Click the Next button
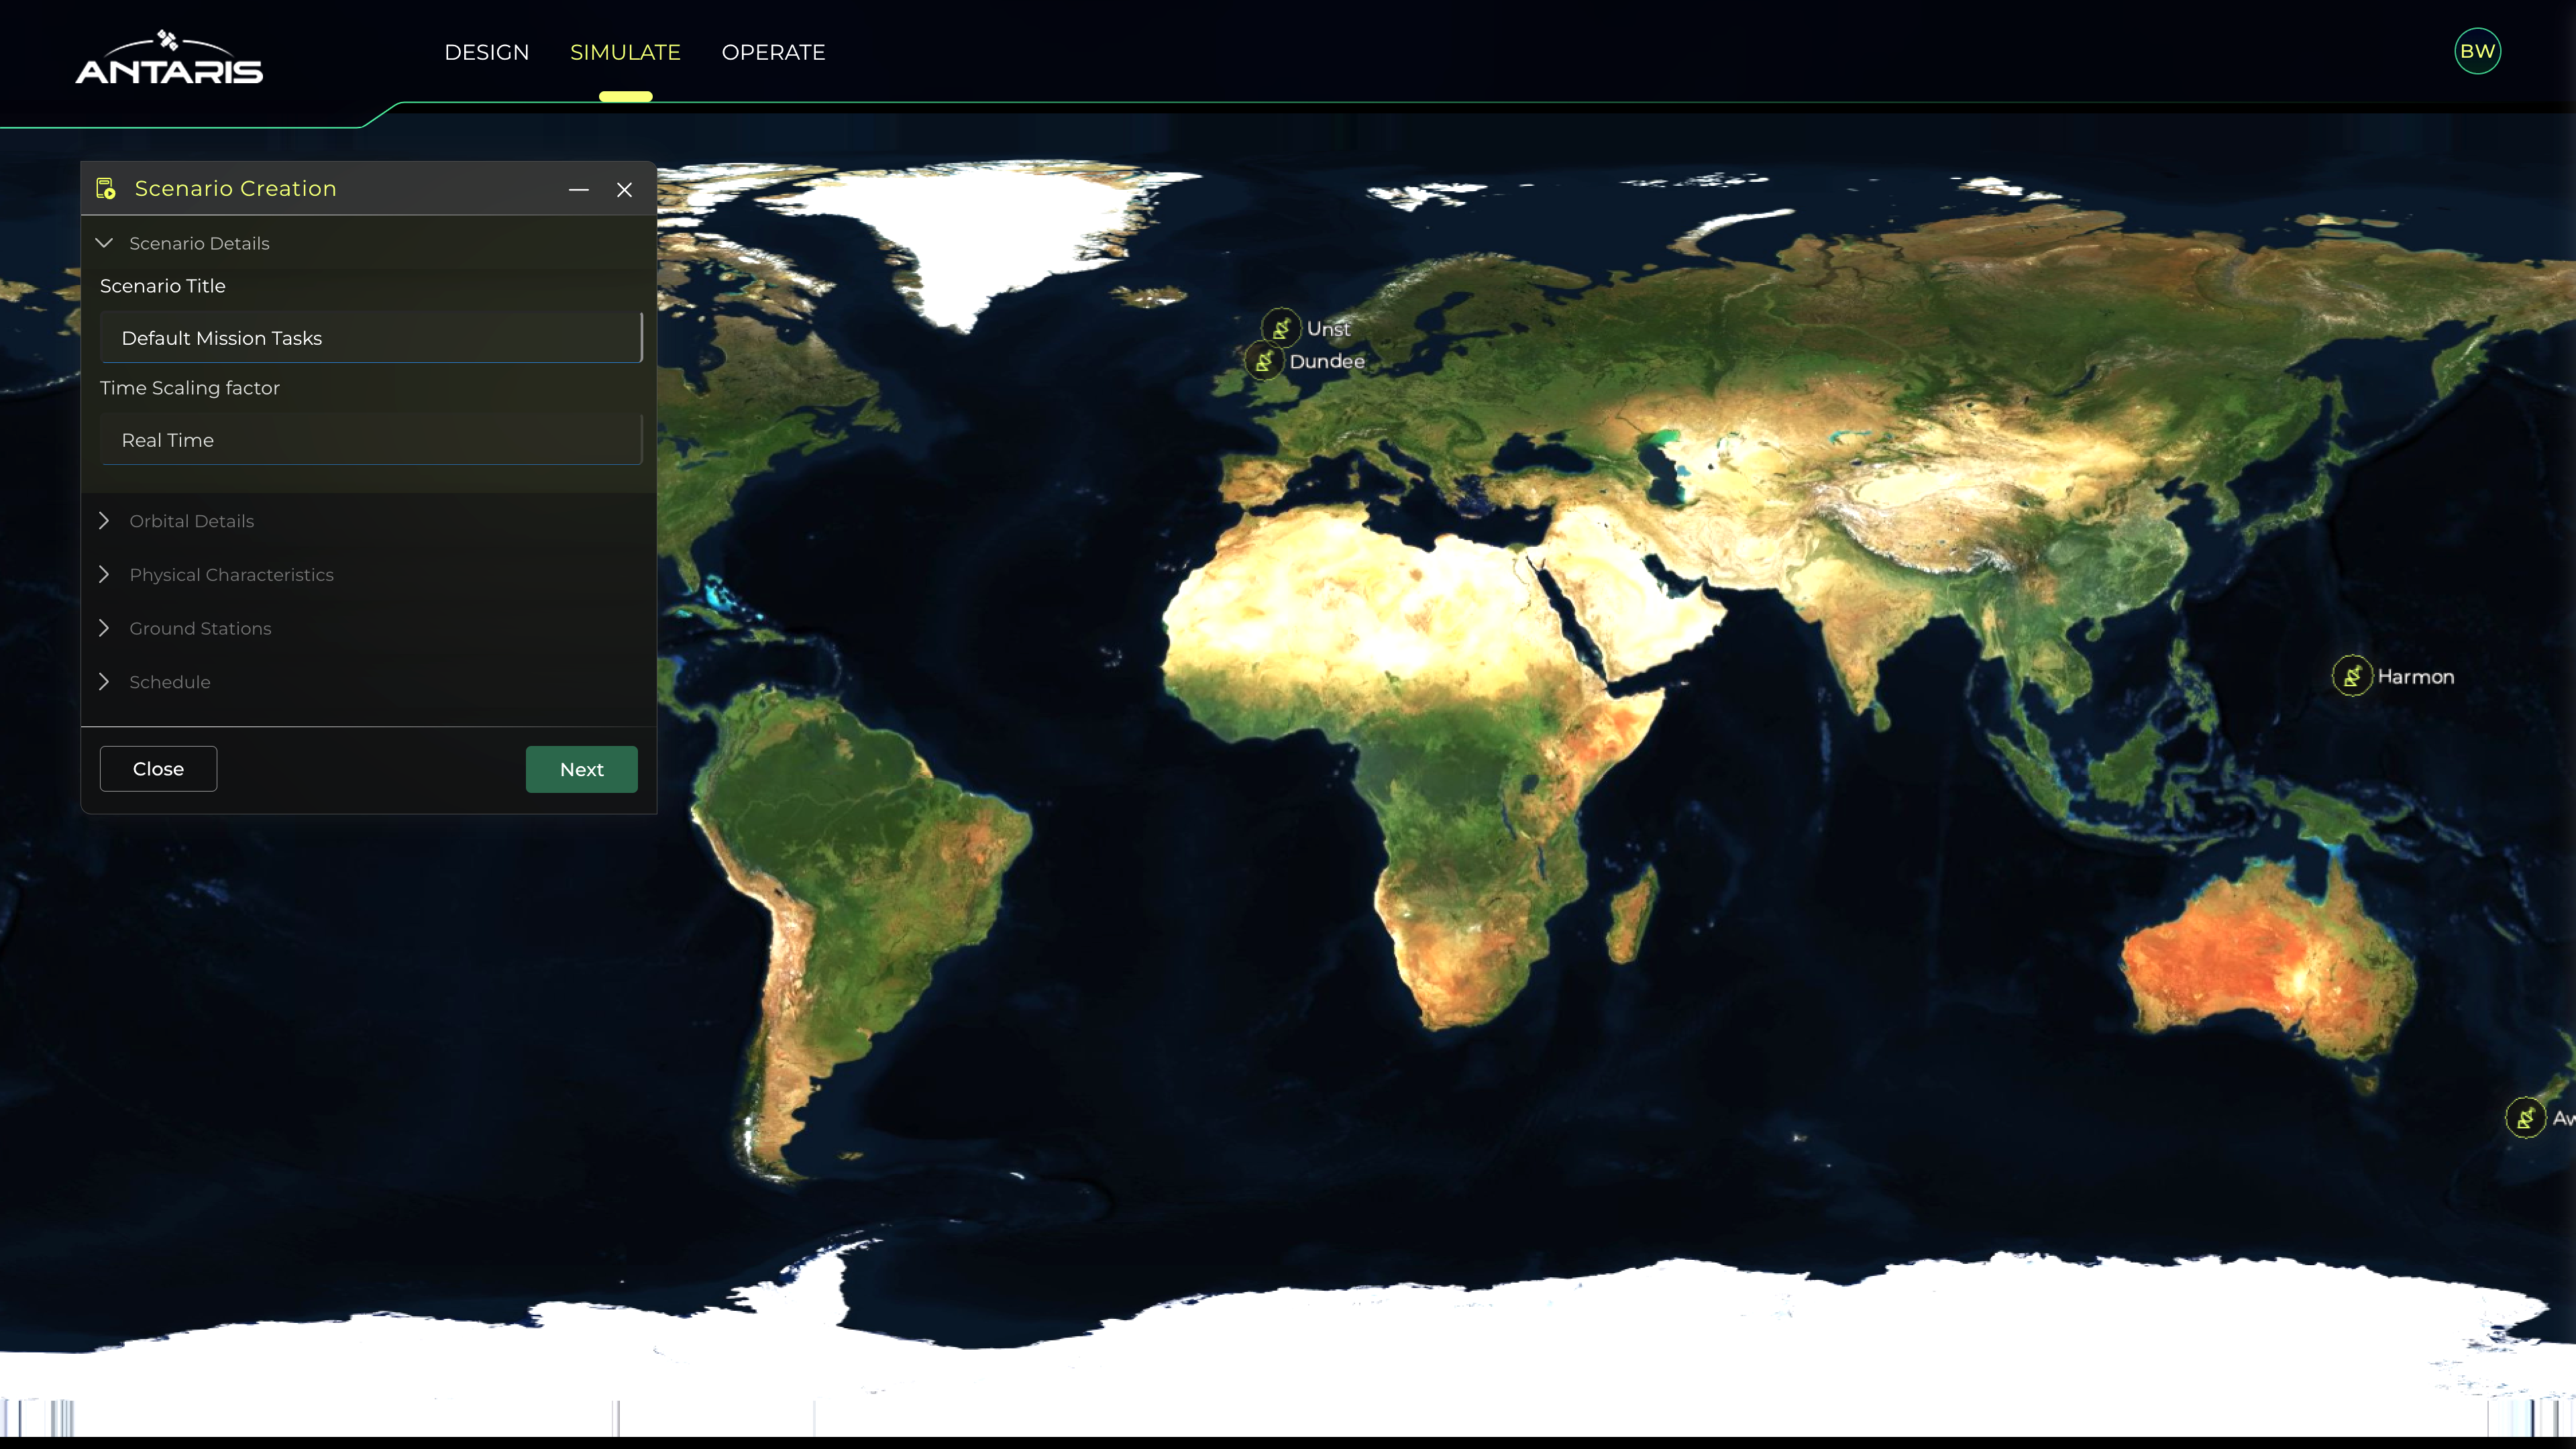2576x1449 pixels. [581, 769]
